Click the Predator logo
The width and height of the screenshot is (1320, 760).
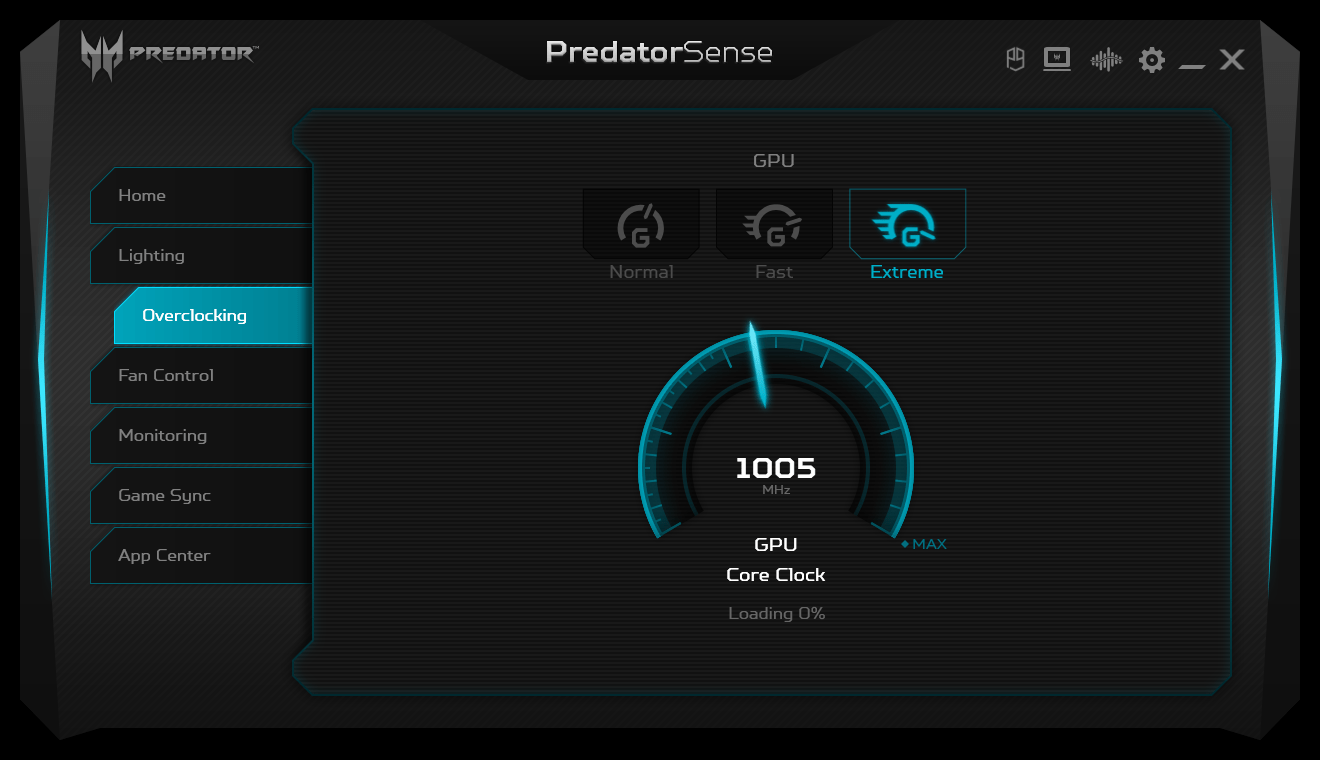169,54
